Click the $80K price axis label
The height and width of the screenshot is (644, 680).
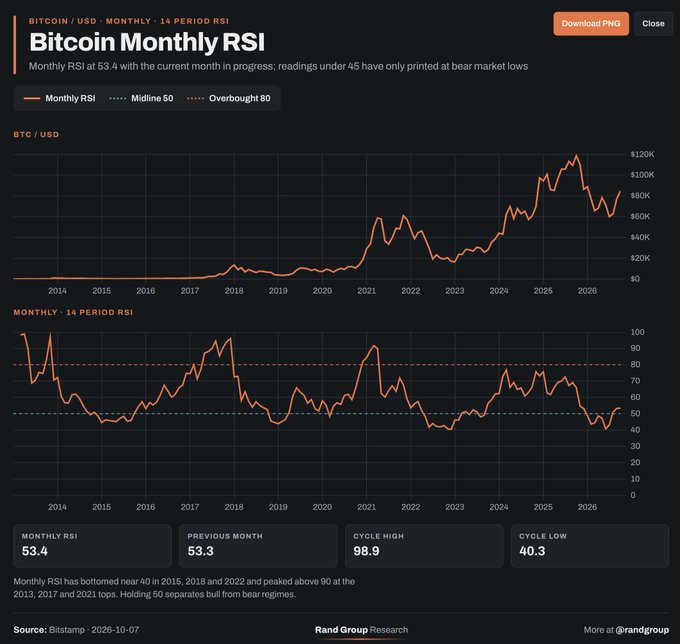[640, 196]
